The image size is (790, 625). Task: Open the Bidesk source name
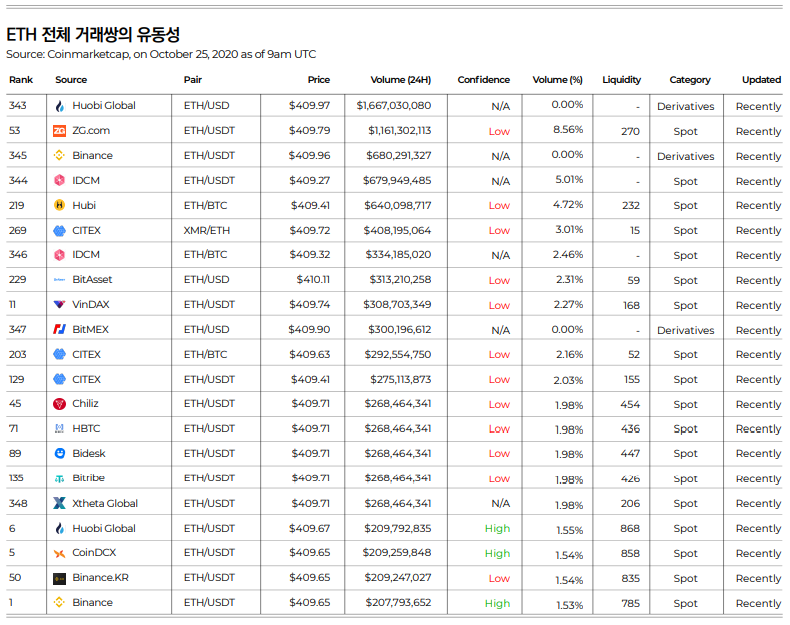pos(89,453)
